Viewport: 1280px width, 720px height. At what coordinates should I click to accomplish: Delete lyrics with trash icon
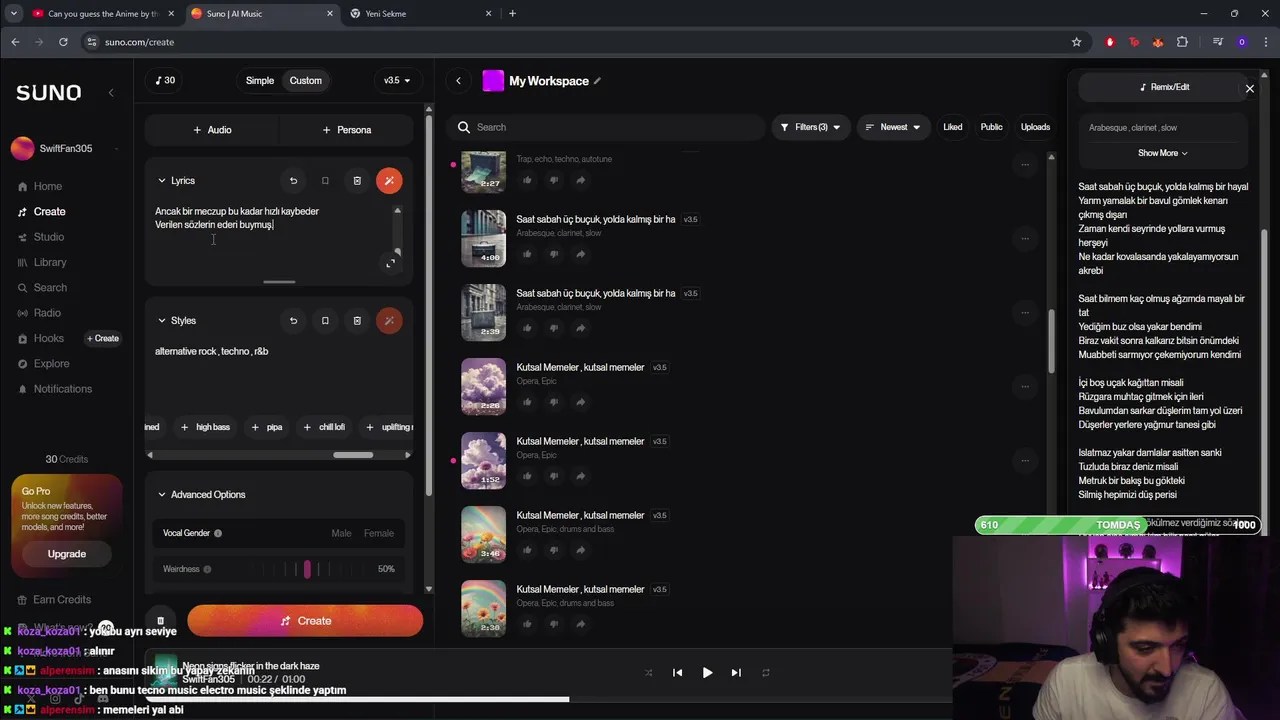(x=357, y=181)
